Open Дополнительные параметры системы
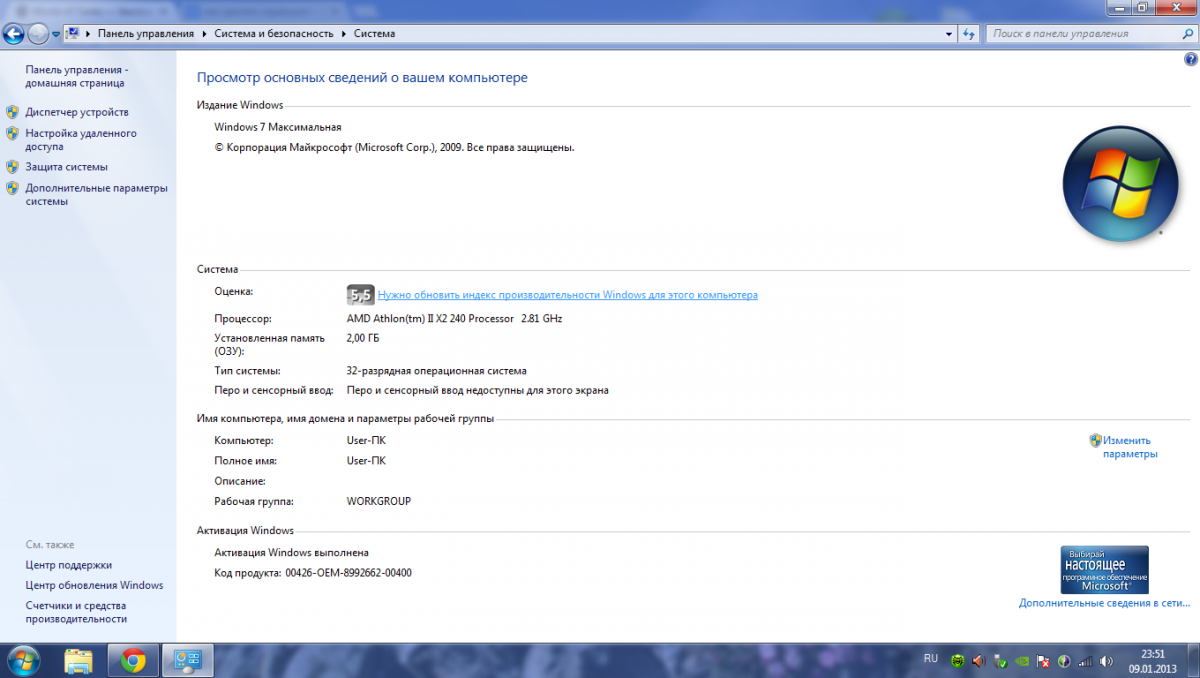The image size is (1200, 678). 97,195
